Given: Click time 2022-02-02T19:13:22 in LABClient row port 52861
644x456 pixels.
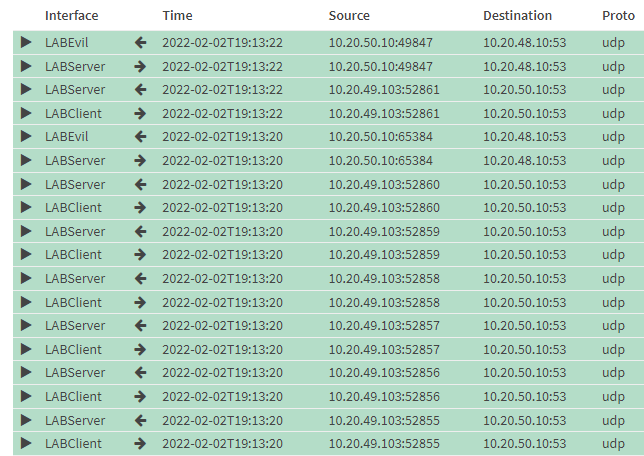Looking at the screenshot, I should tap(223, 113).
